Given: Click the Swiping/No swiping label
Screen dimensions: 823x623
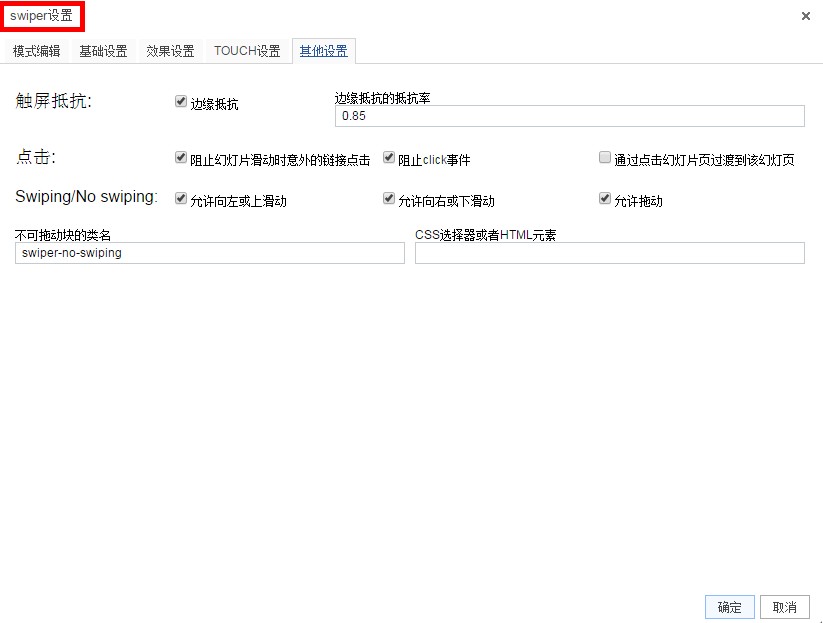Looking at the screenshot, I should click(x=86, y=197).
